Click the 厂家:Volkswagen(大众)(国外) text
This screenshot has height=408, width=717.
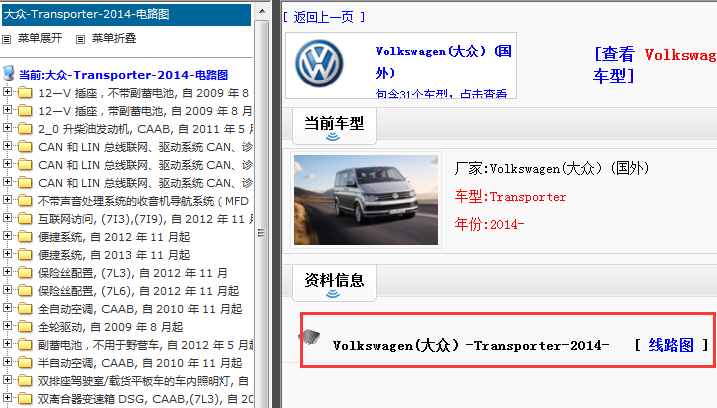click(x=552, y=168)
